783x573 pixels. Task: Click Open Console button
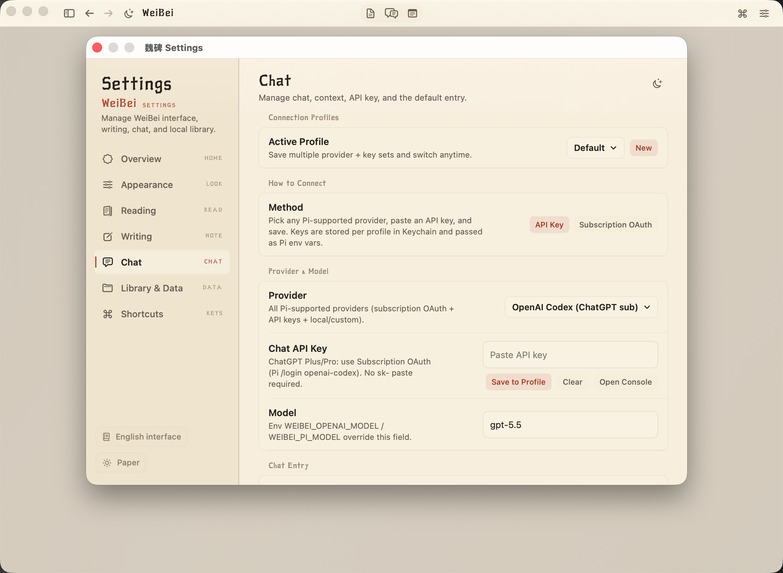(x=626, y=382)
